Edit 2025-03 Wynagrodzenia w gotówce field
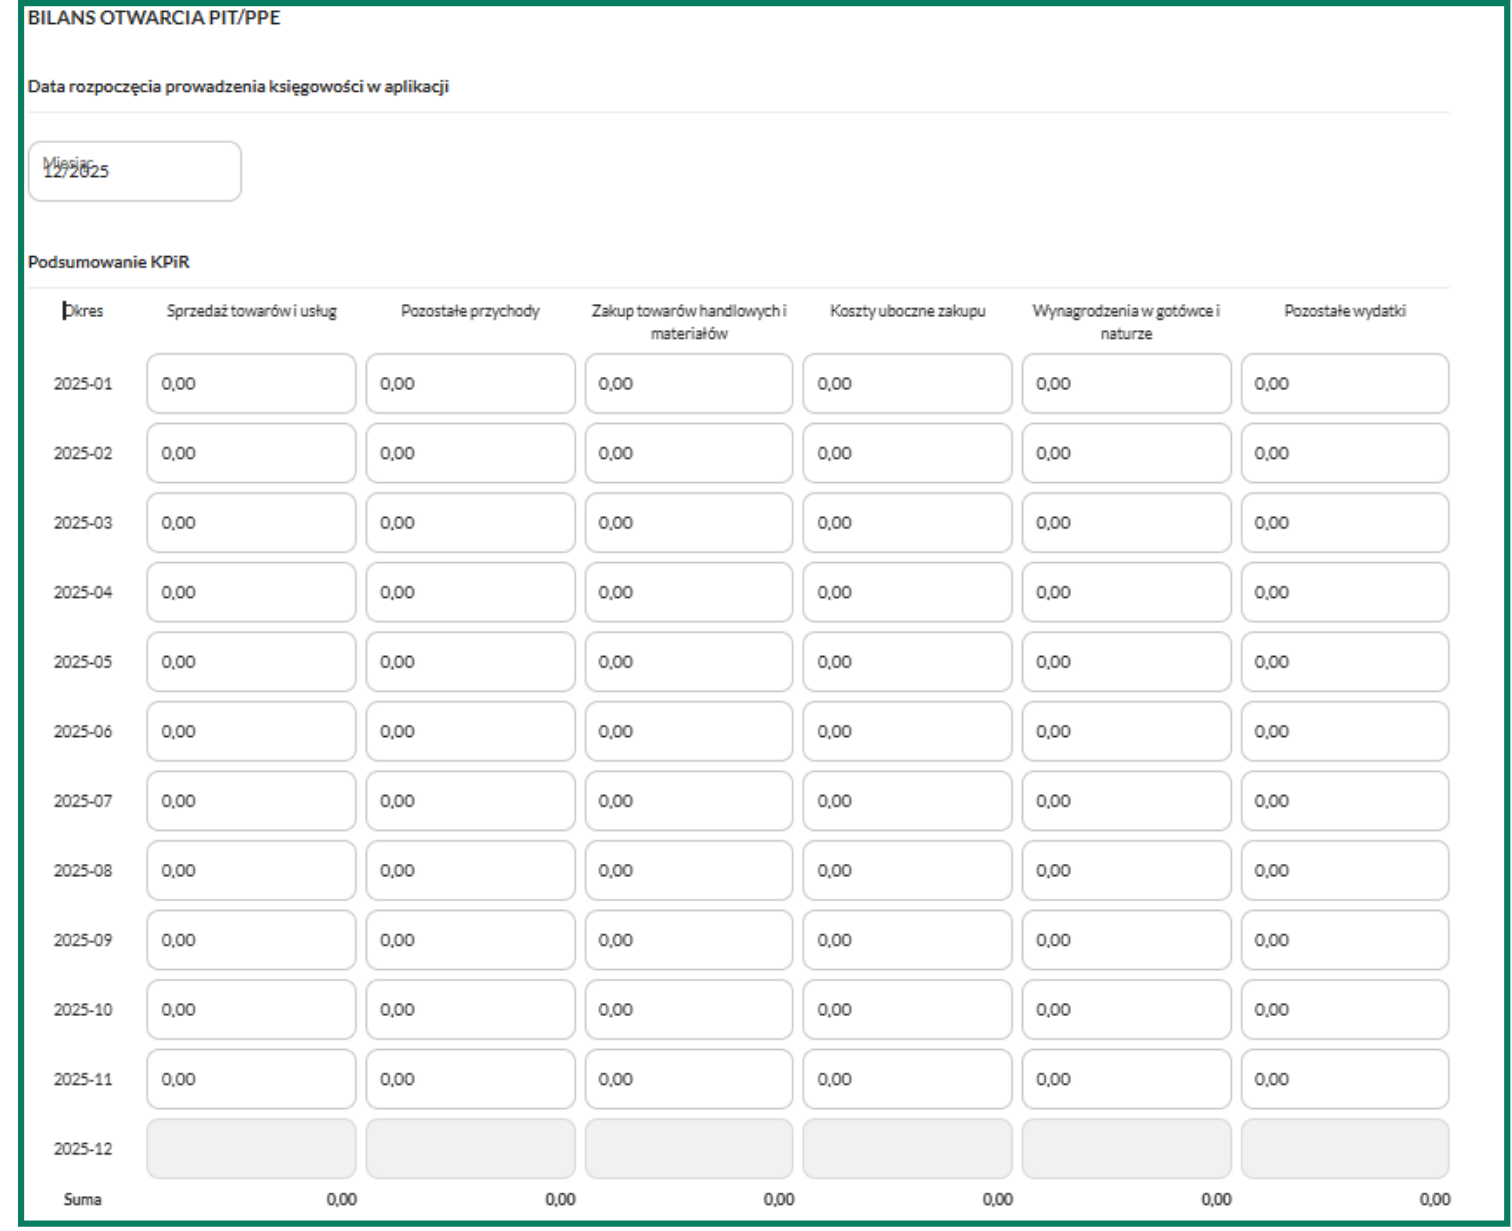 (x=1126, y=522)
